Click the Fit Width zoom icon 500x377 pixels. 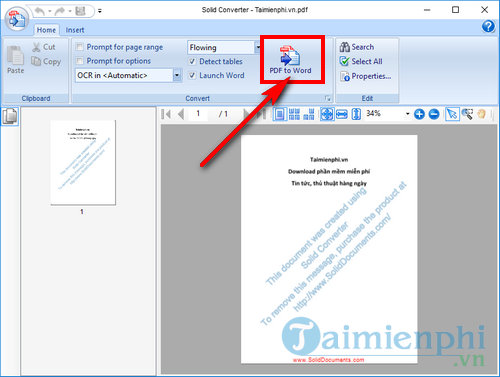(x=342, y=114)
